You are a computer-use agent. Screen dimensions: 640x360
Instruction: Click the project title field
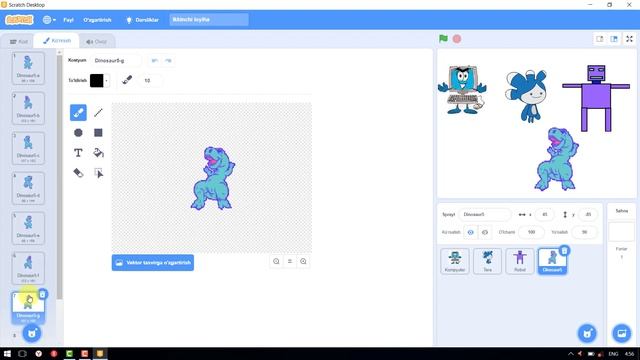[x=209, y=20]
